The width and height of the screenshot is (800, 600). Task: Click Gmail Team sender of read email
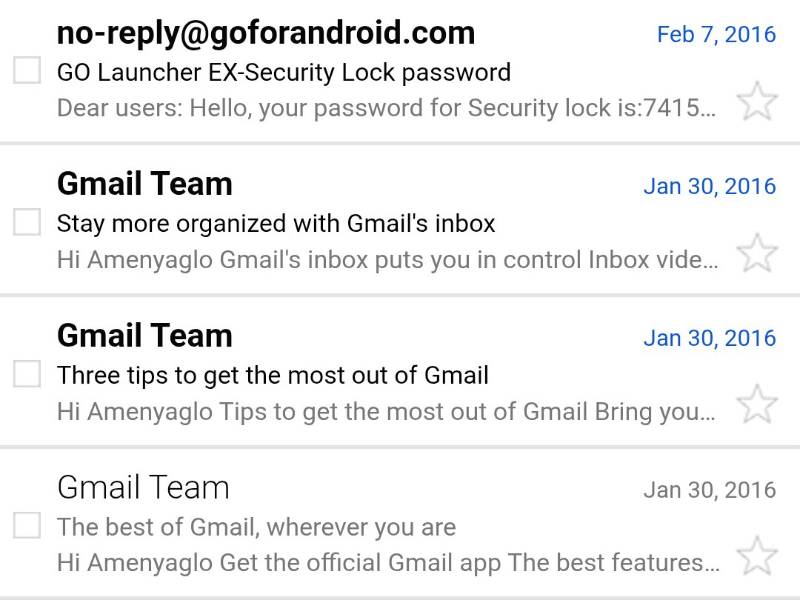pos(143,487)
